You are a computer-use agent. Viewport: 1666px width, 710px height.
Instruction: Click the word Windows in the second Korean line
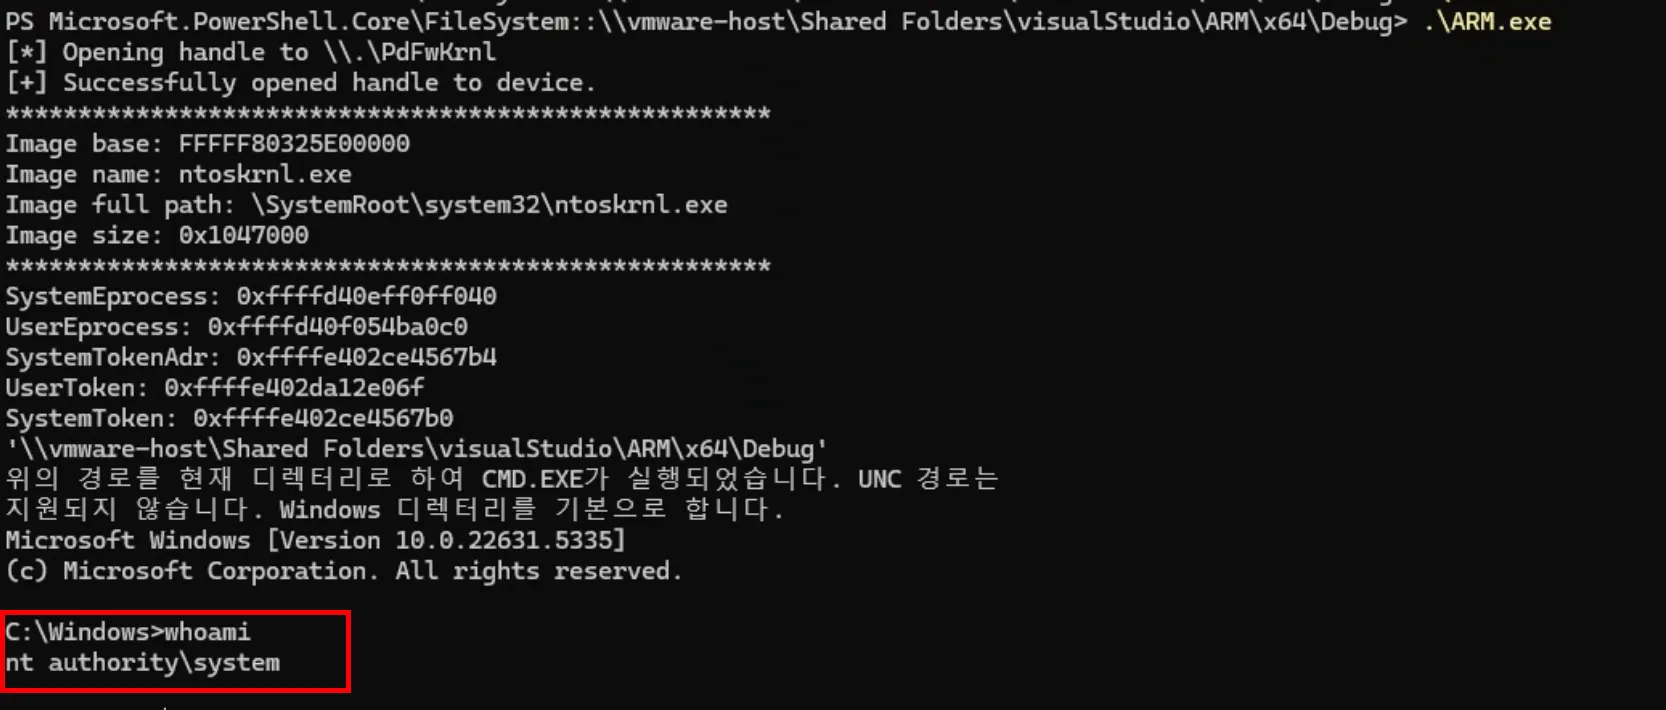point(329,510)
